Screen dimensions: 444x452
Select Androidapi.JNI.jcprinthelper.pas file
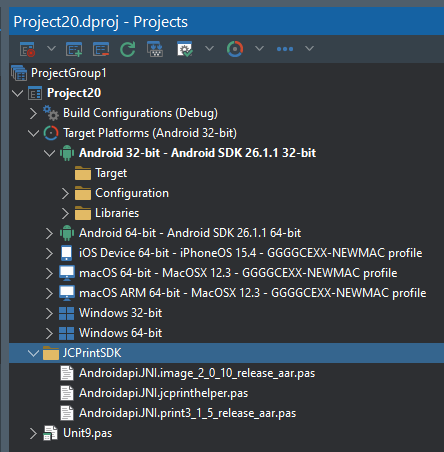(x=163, y=393)
